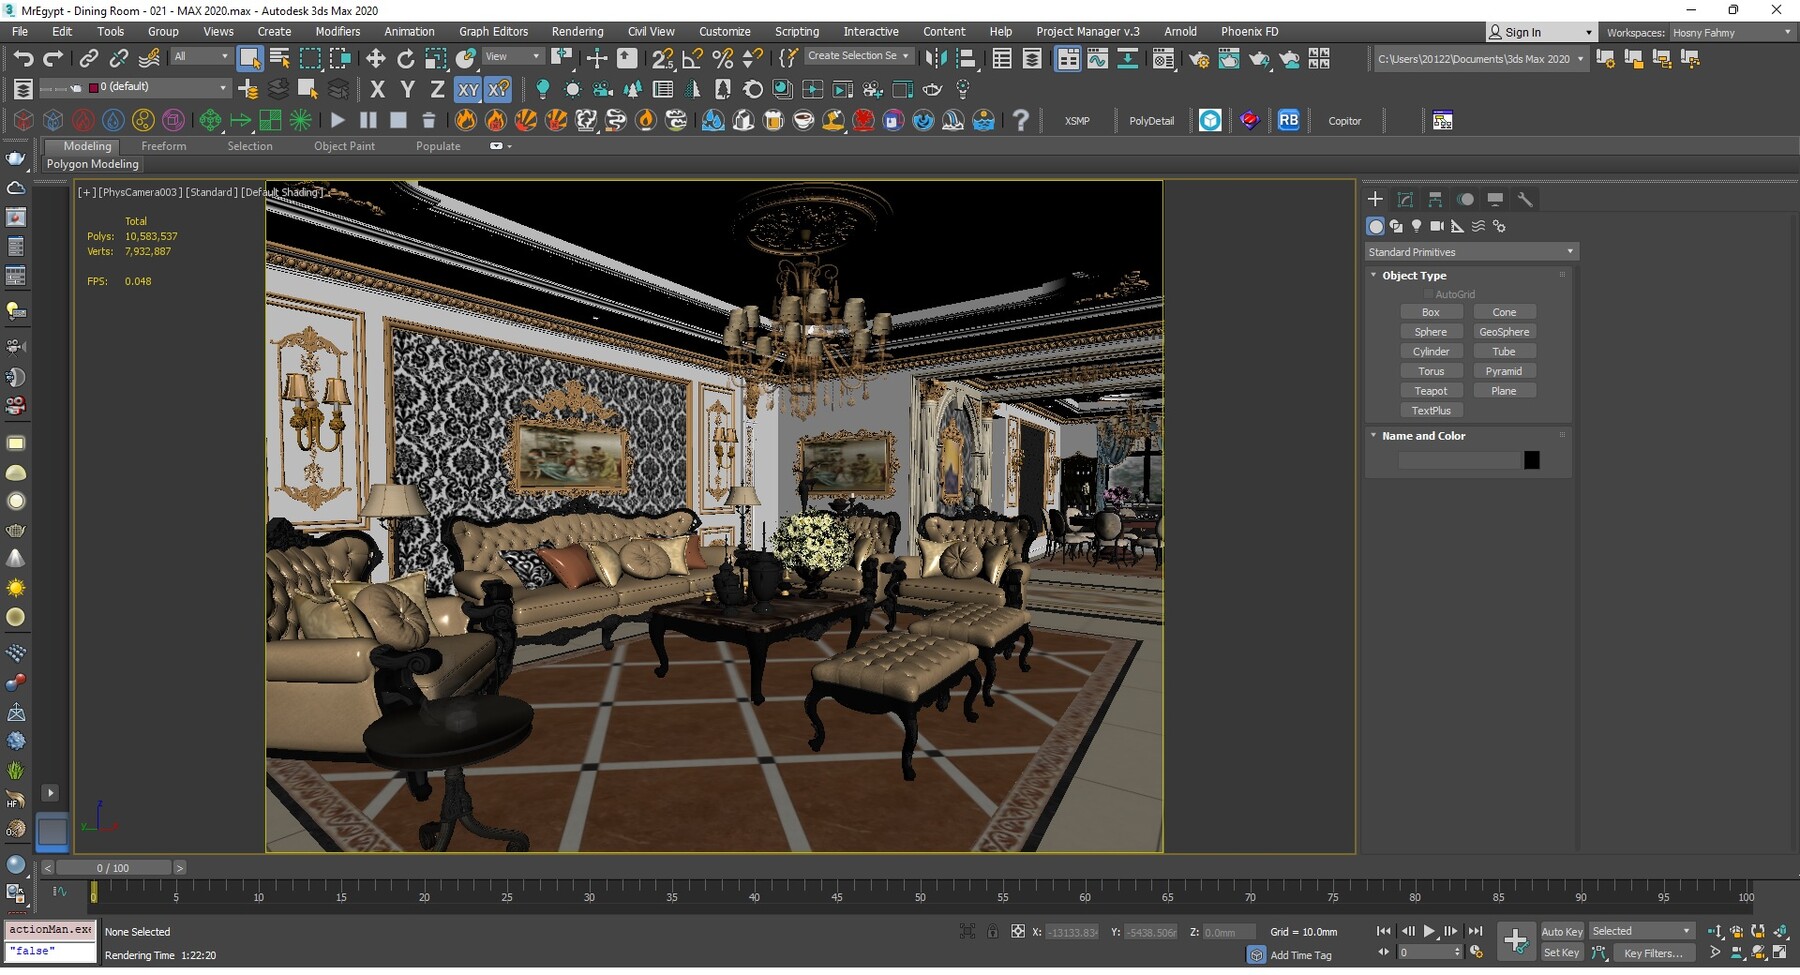Select the Select and Move tool
Image resolution: width=1800 pixels, height=975 pixels.
[x=375, y=58]
